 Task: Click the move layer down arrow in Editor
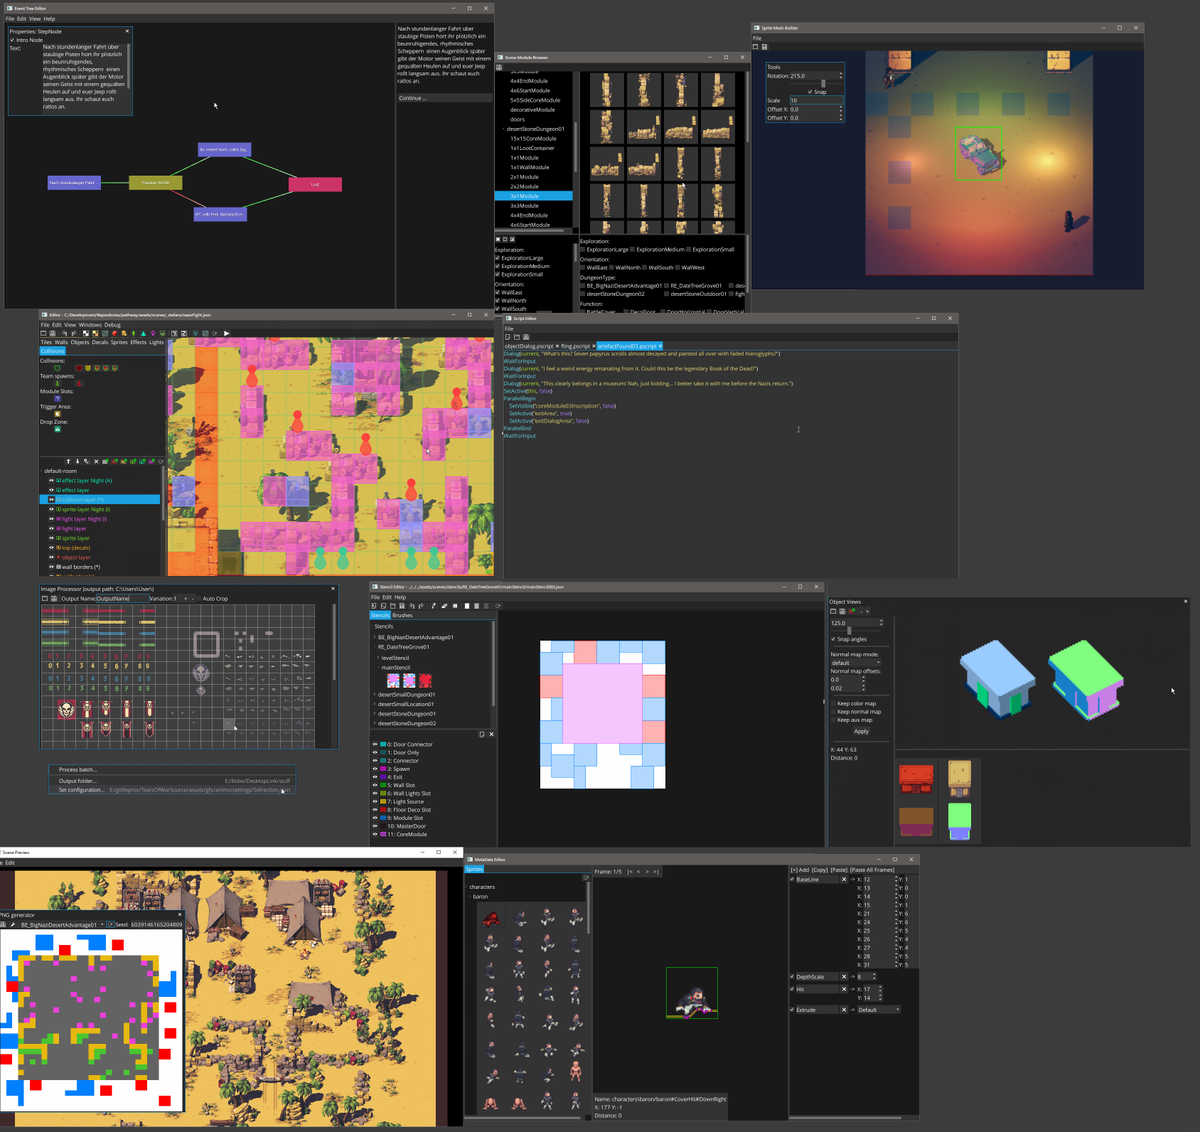point(78,461)
